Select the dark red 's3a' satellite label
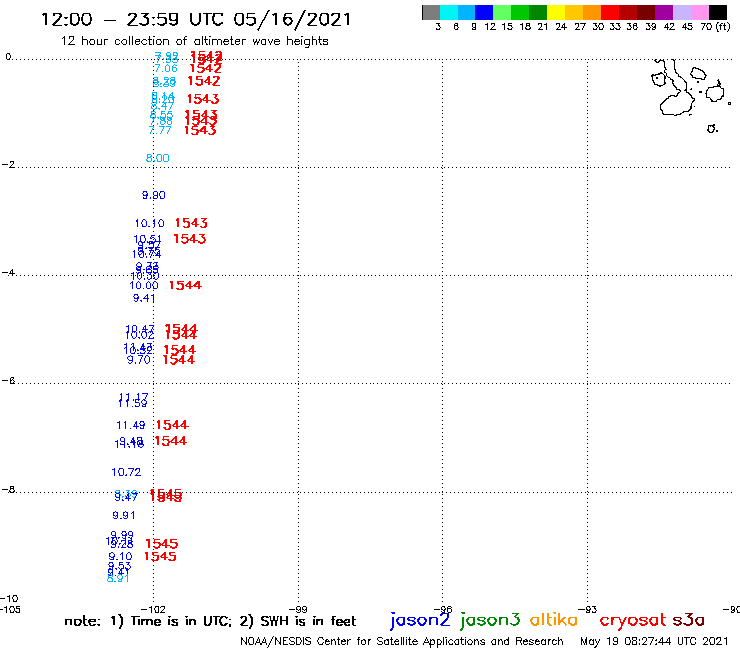The image size is (740, 650). 689,620
